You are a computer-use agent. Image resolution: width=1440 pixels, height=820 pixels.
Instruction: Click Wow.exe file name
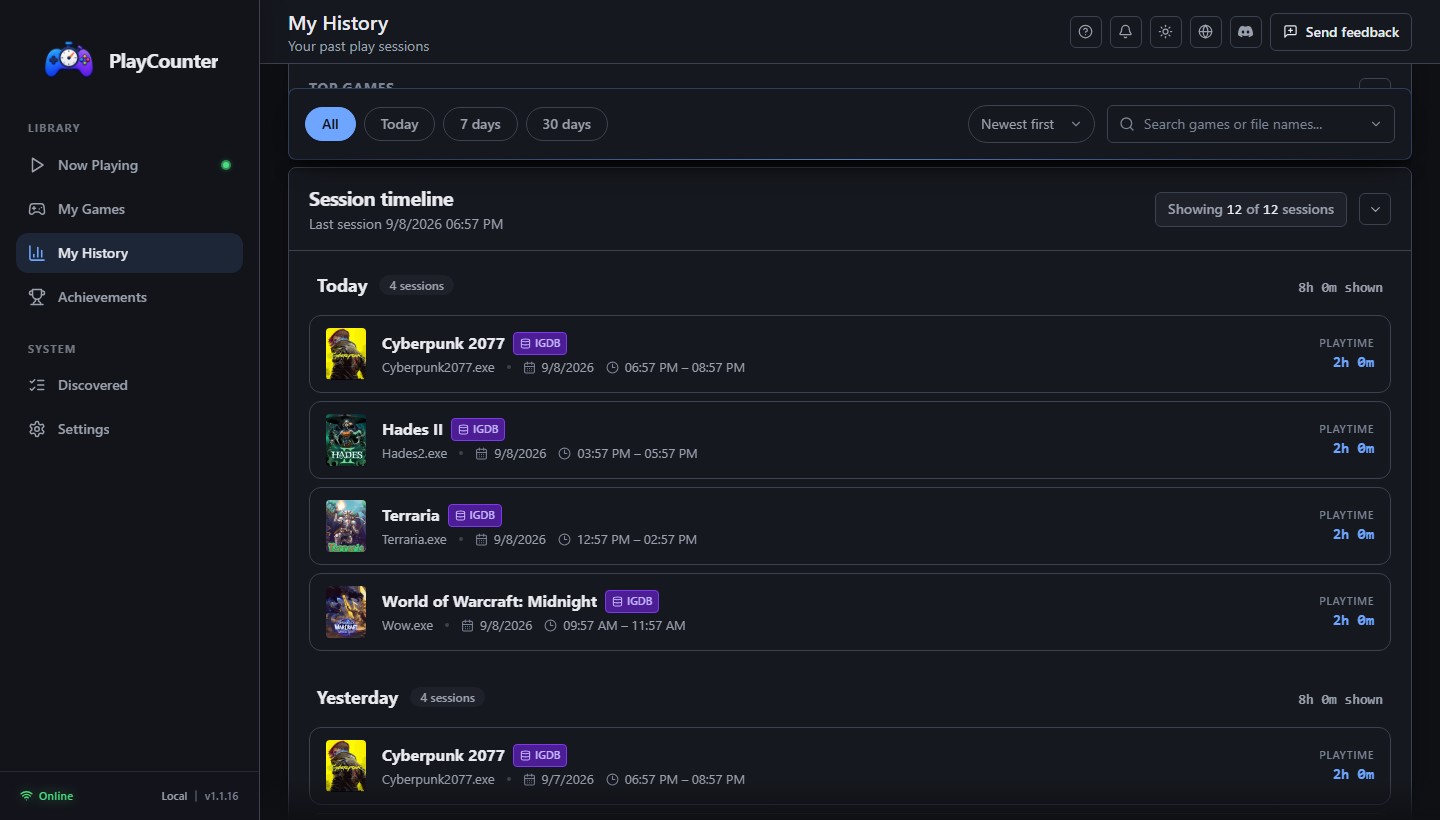pyautogui.click(x=408, y=626)
